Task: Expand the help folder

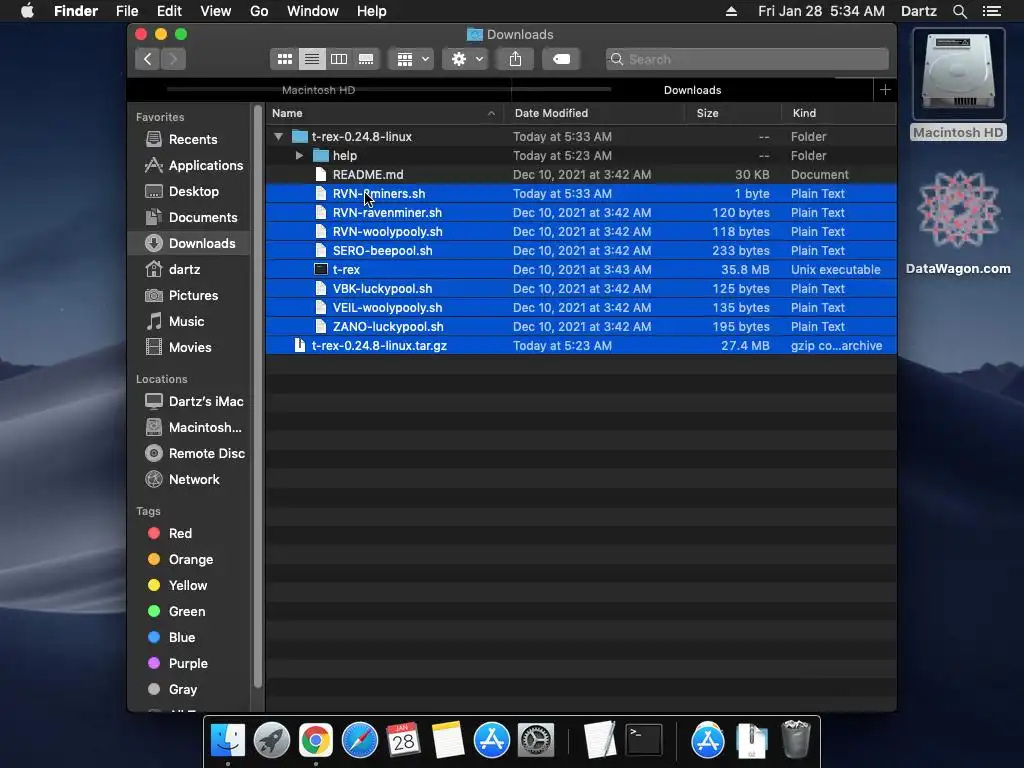Action: (299, 155)
